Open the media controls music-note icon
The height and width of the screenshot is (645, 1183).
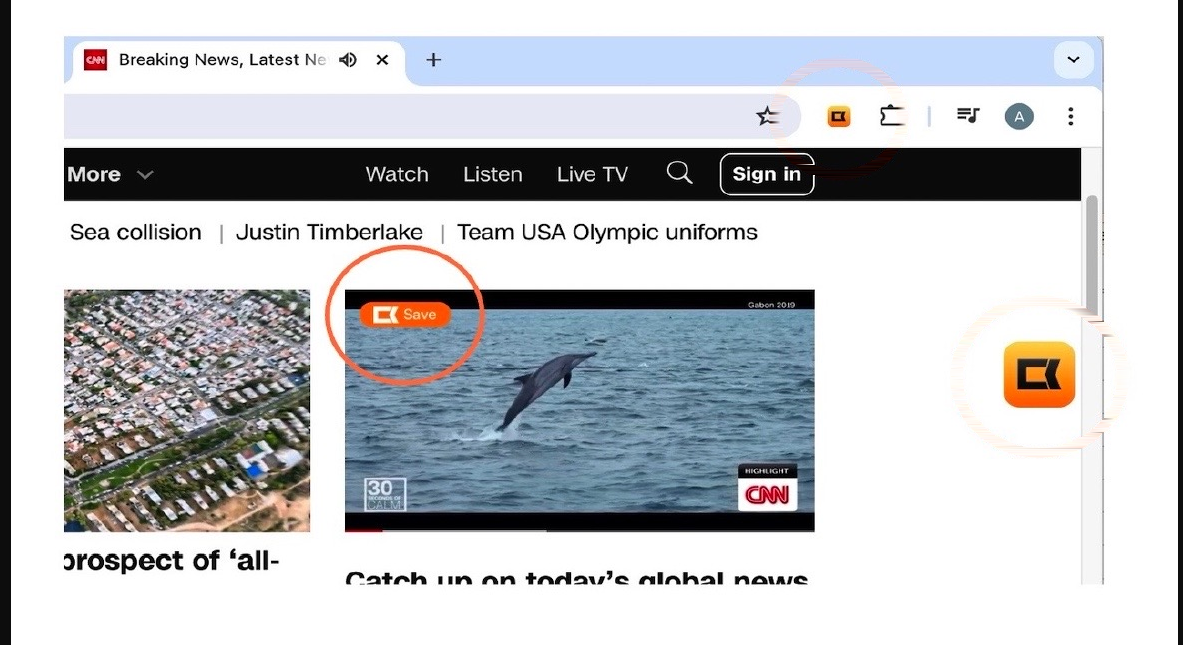click(x=968, y=115)
